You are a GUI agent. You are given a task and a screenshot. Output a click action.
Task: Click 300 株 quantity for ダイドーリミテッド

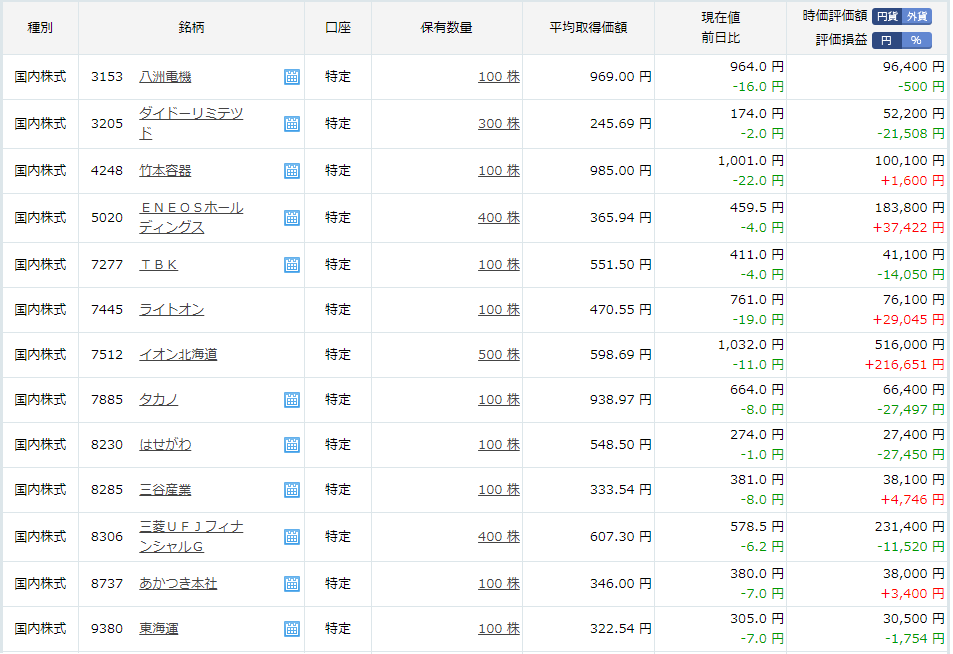point(499,123)
